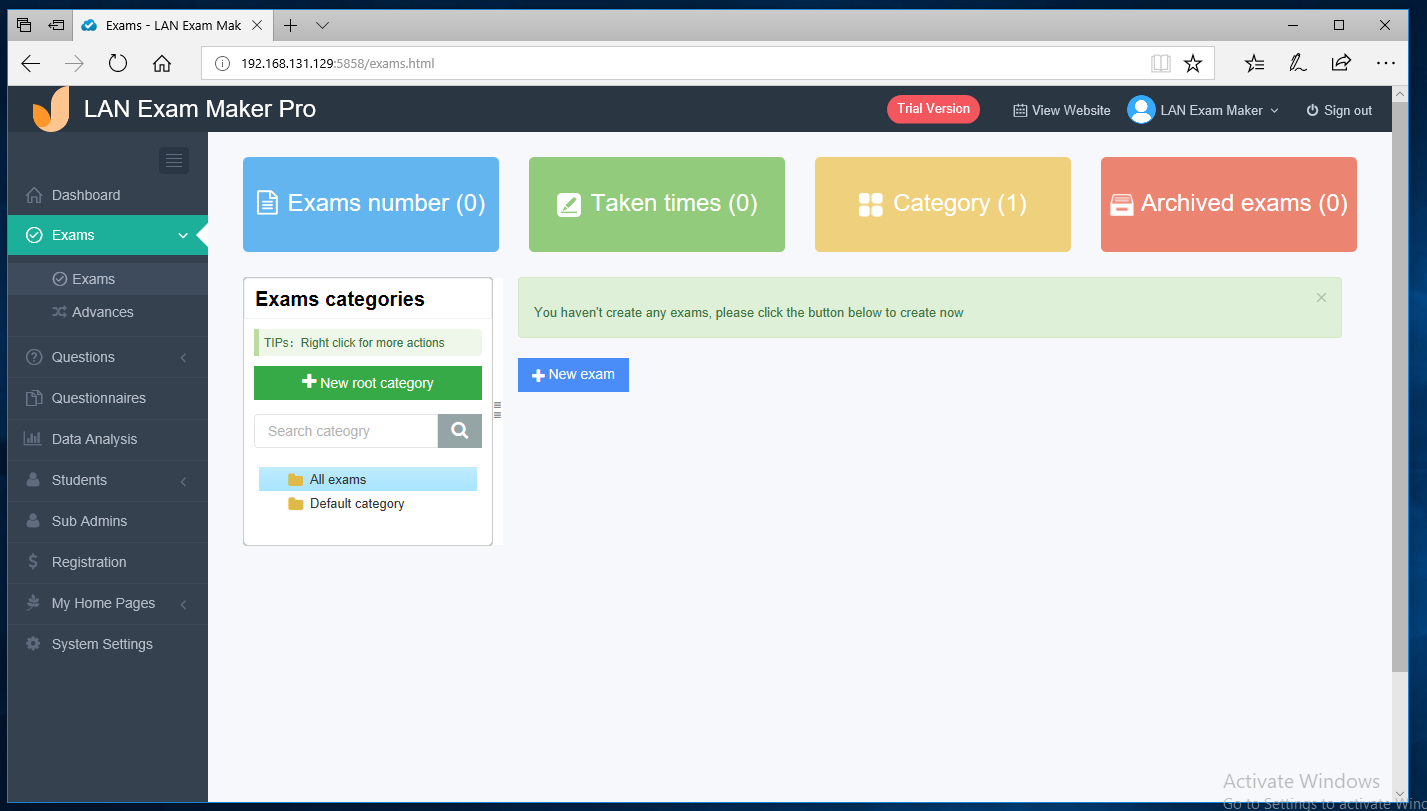Click the Trial Version badge
This screenshot has width=1427, height=811.
tap(932, 109)
